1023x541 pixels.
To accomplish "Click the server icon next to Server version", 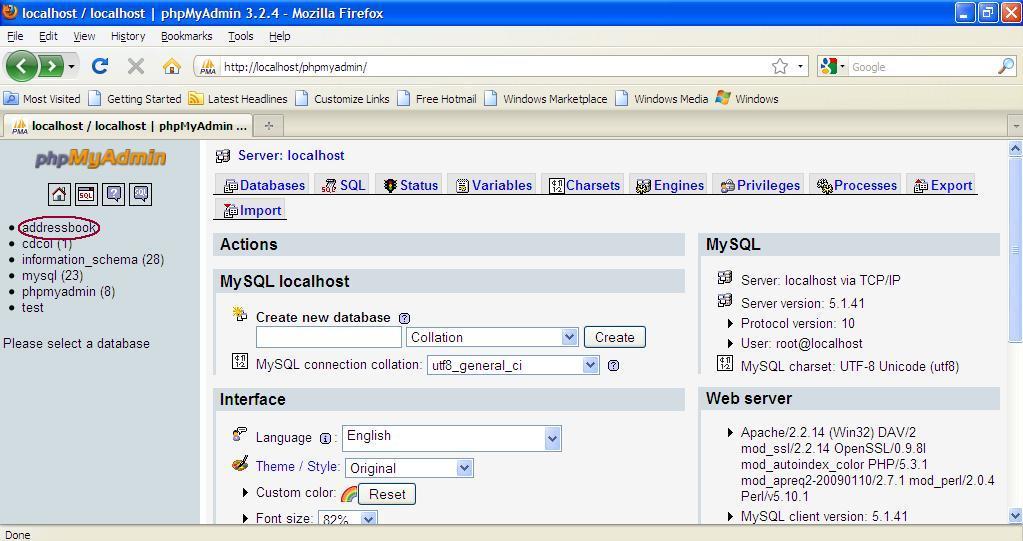I will coord(725,300).
